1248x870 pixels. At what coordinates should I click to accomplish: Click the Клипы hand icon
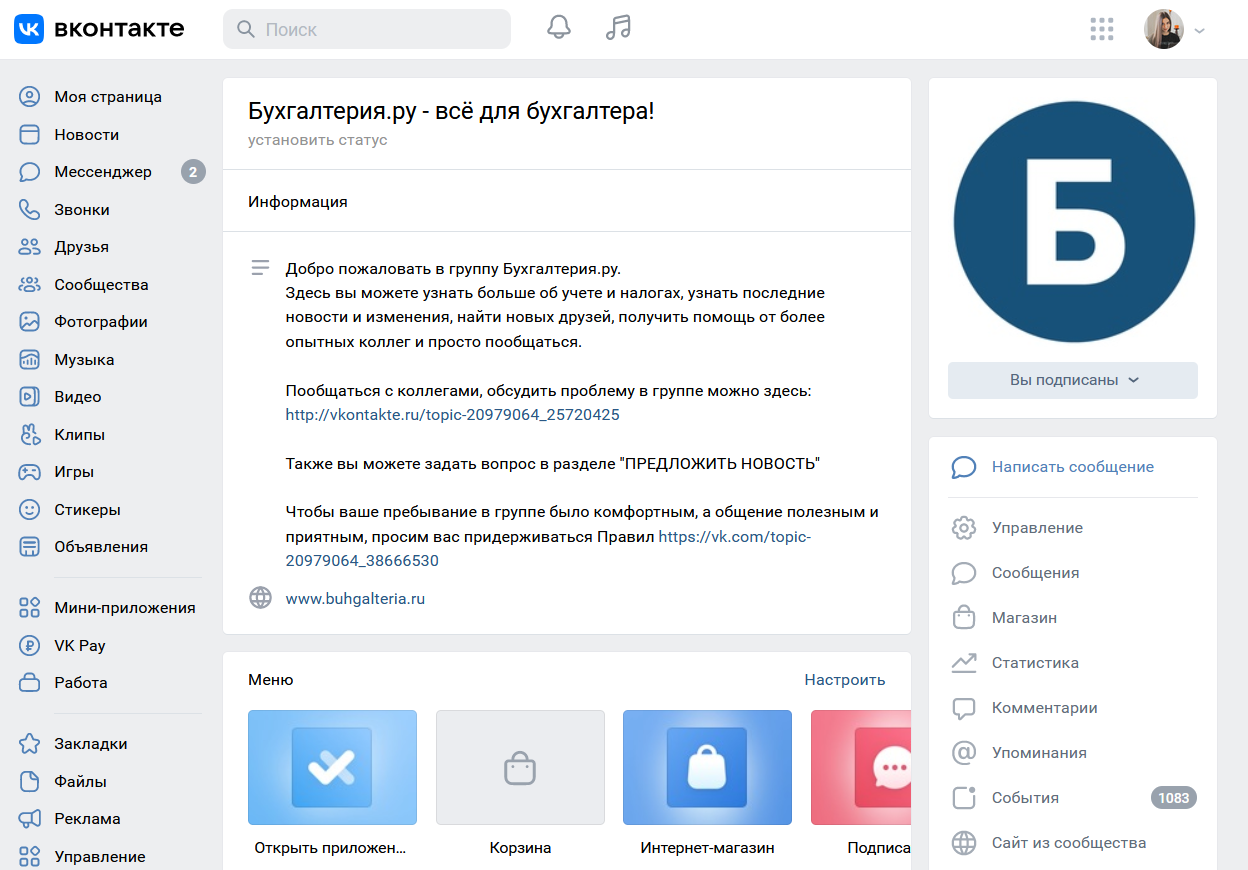pos(30,435)
